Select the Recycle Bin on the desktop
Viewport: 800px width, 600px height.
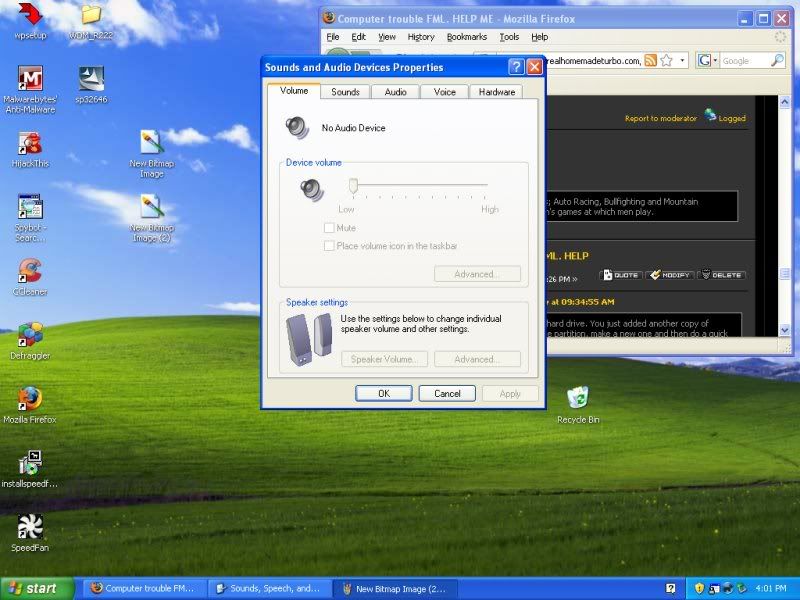(x=578, y=406)
